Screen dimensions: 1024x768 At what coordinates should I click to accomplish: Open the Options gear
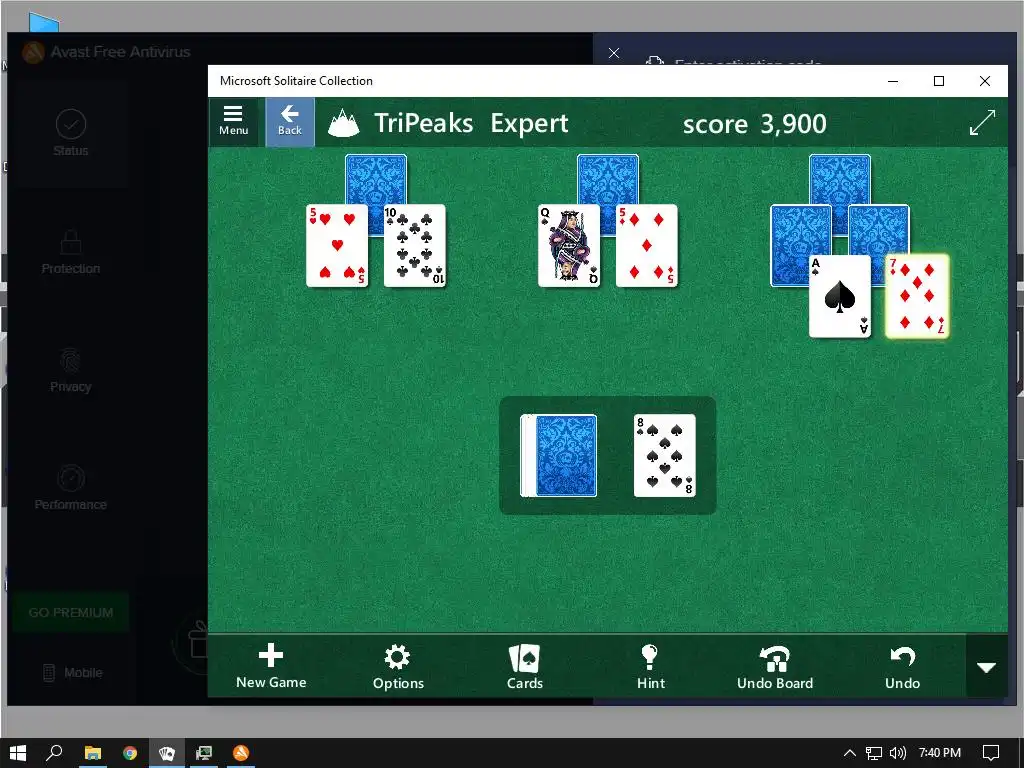[x=398, y=667]
